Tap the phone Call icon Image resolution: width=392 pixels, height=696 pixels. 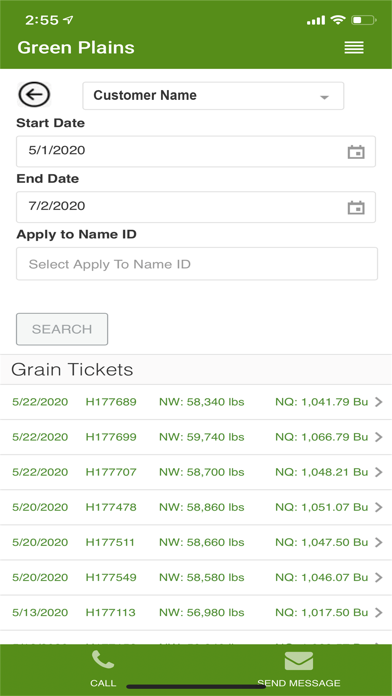point(103,659)
